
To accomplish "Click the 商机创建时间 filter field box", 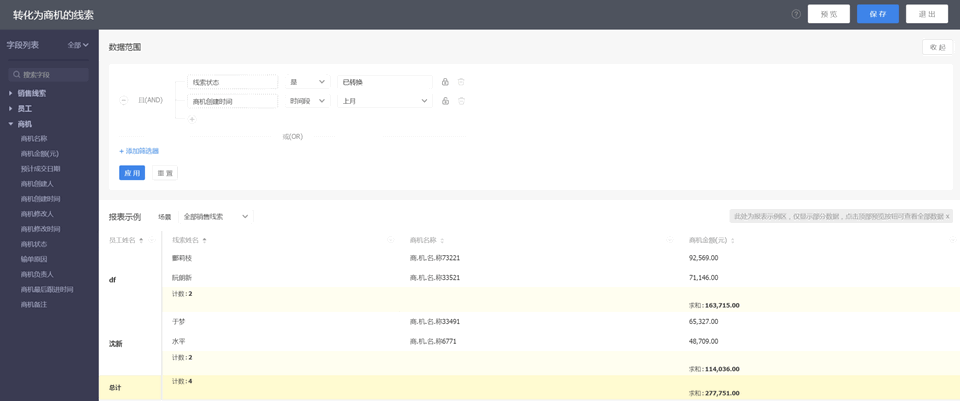I will pyautogui.click(x=233, y=101).
